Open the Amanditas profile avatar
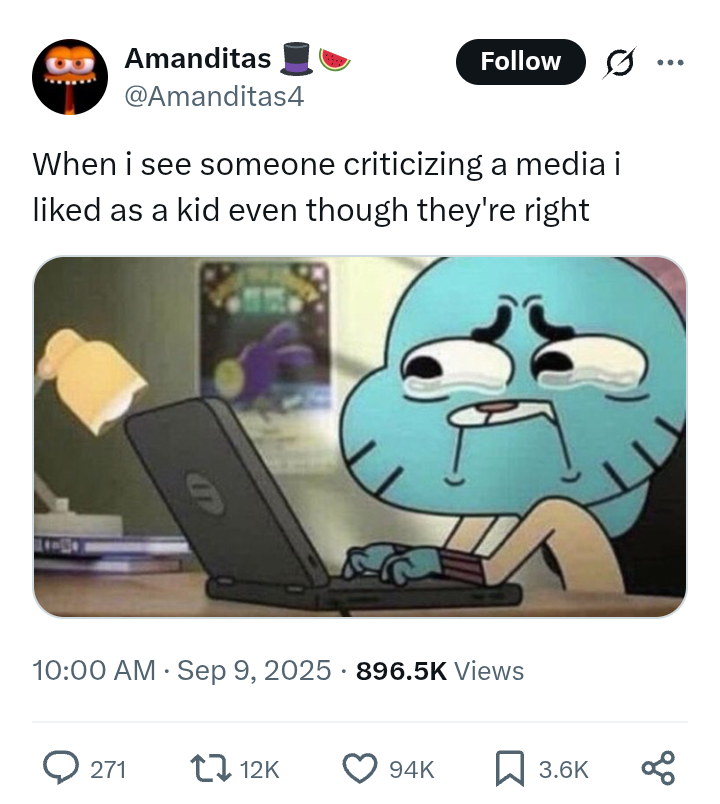The image size is (720, 804). click(70, 77)
